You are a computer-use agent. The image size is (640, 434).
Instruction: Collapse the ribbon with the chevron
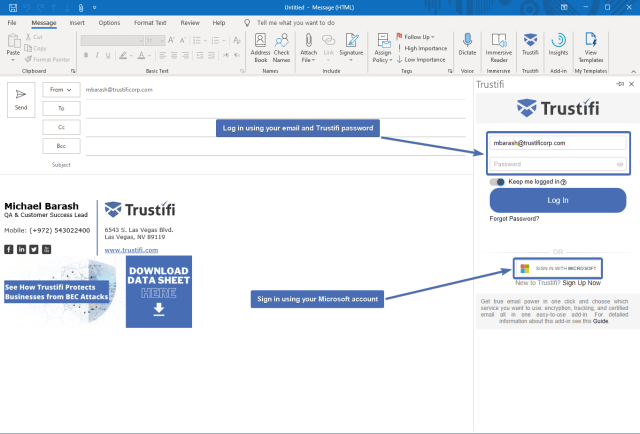pyautogui.click(x=633, y=71)
